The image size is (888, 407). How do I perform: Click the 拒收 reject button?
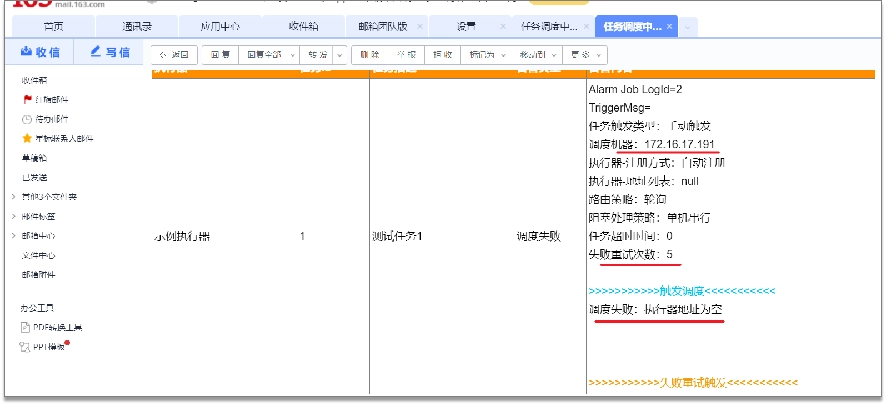tap(443, 55)
